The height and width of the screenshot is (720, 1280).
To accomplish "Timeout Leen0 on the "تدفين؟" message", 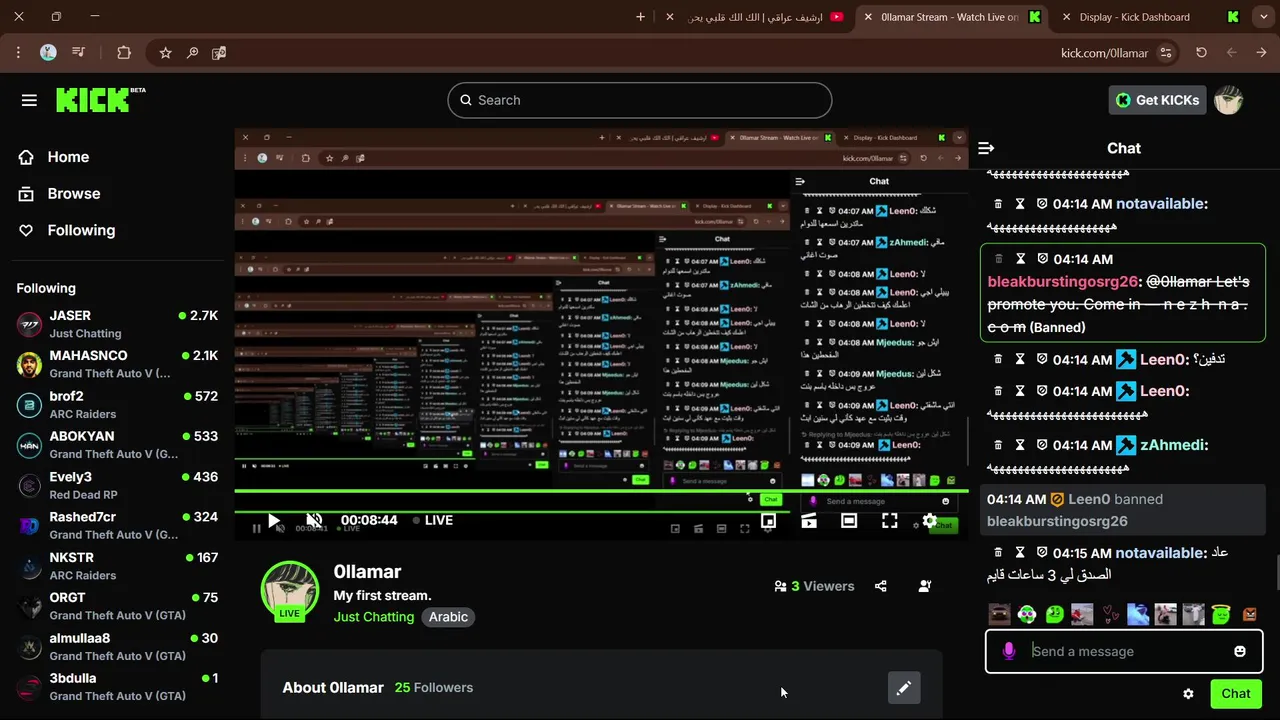I will (x=1020, y=359).
